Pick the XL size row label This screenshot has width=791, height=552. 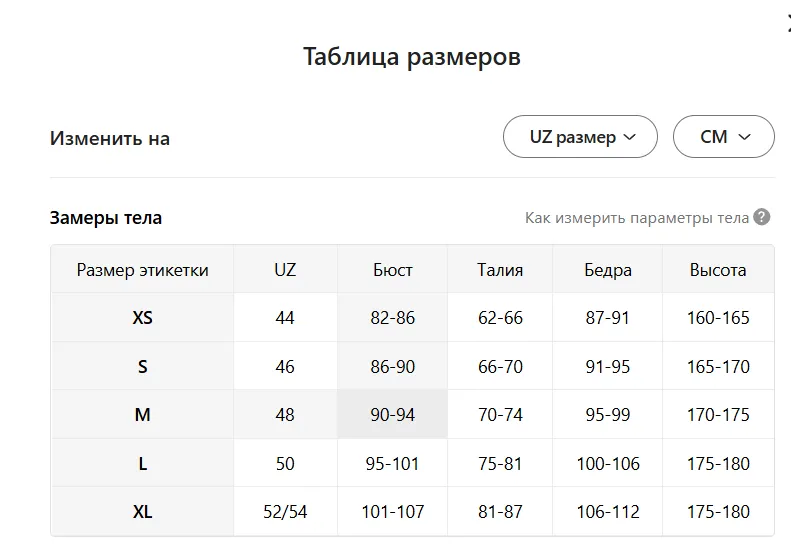(x=143, y=512)
